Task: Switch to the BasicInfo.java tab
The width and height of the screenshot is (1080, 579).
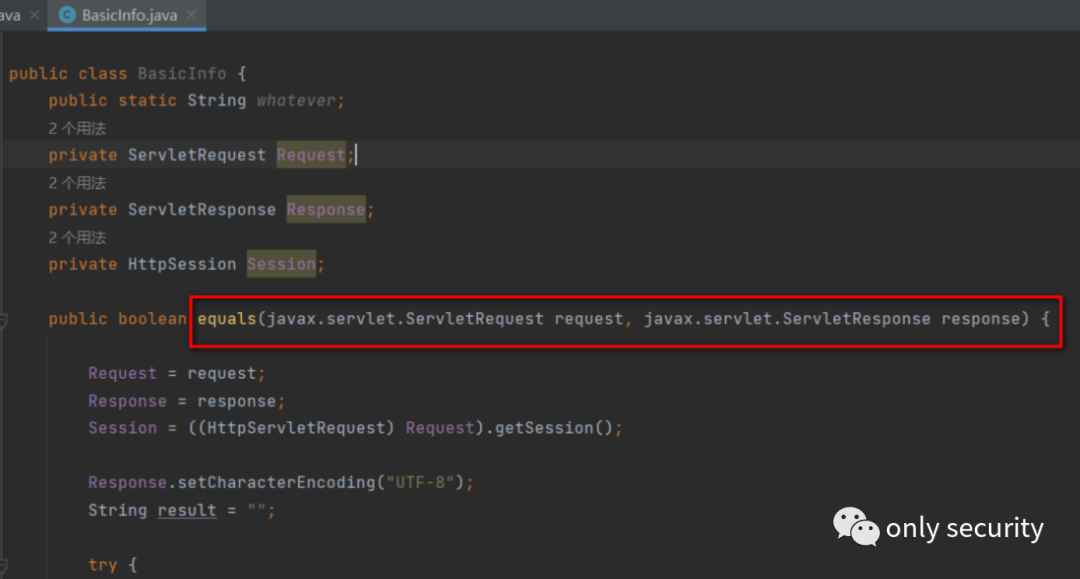Action: (127, 15)
